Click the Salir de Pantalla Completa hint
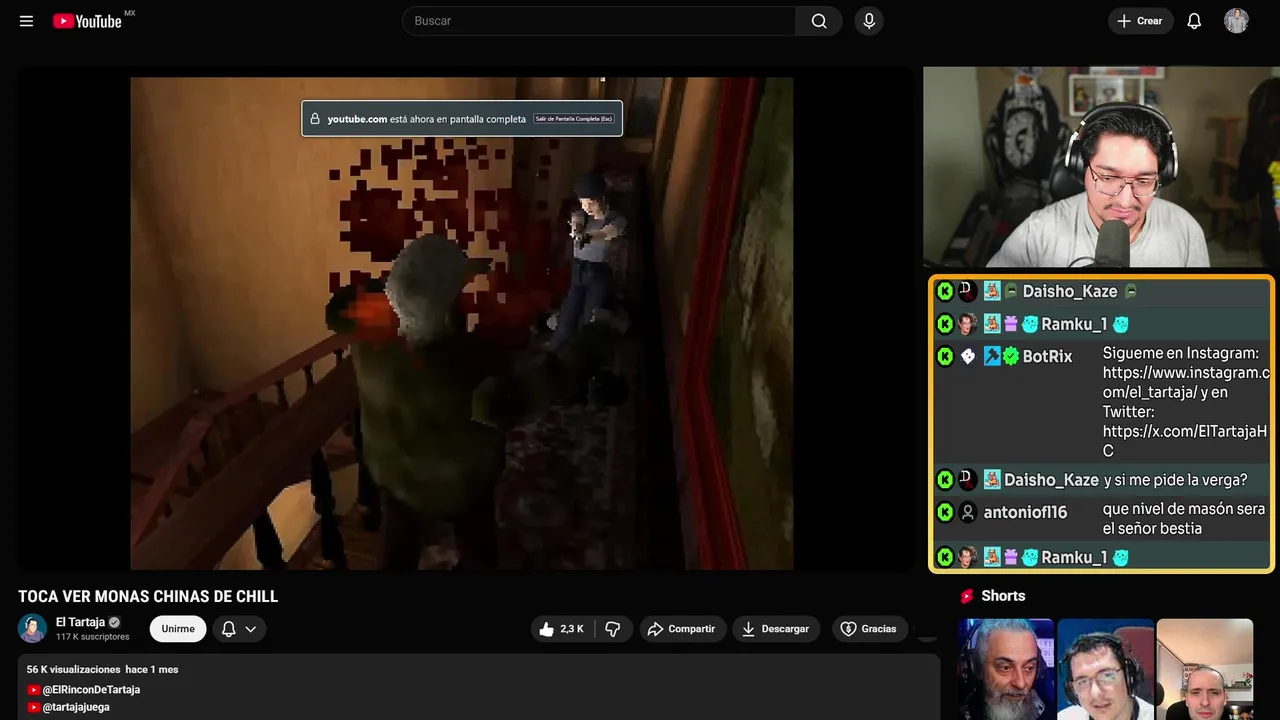 coord(574,119)
